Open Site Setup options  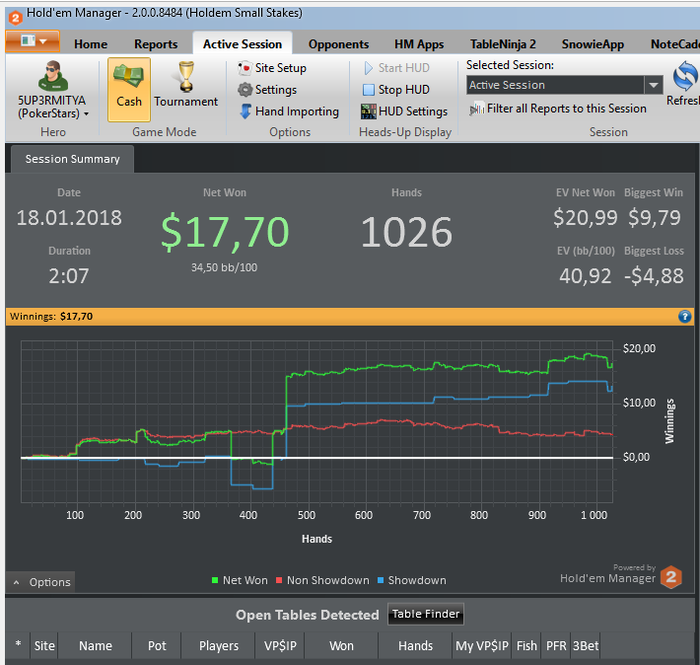click(x=272, y=68)
